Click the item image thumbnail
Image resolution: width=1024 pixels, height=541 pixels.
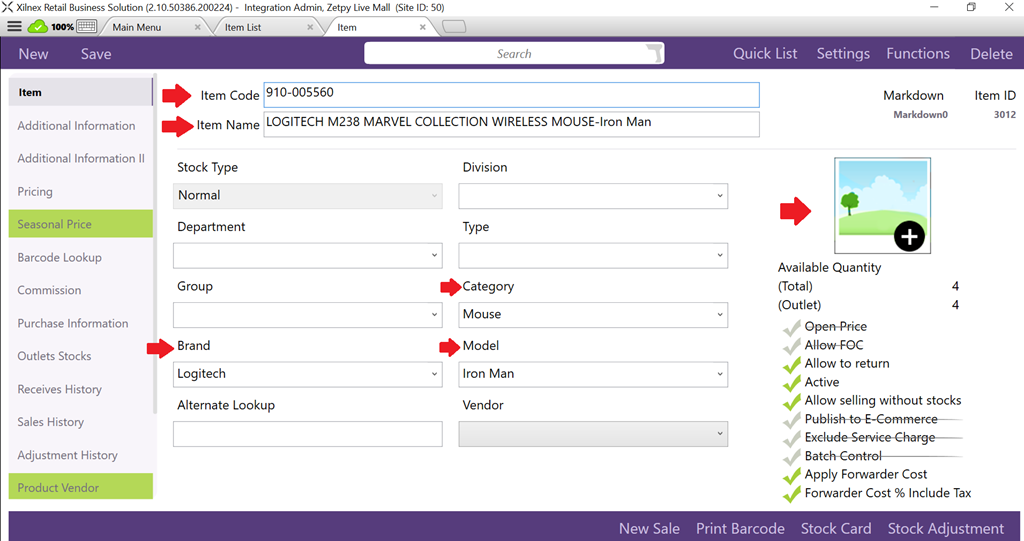pyautogui.click(x=882, y=205)
